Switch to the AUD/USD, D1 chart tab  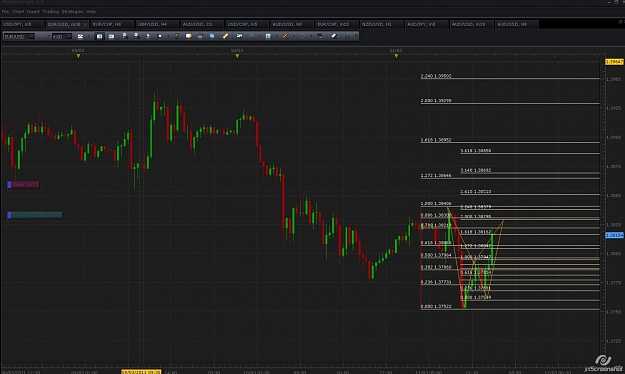pos(202,24)
